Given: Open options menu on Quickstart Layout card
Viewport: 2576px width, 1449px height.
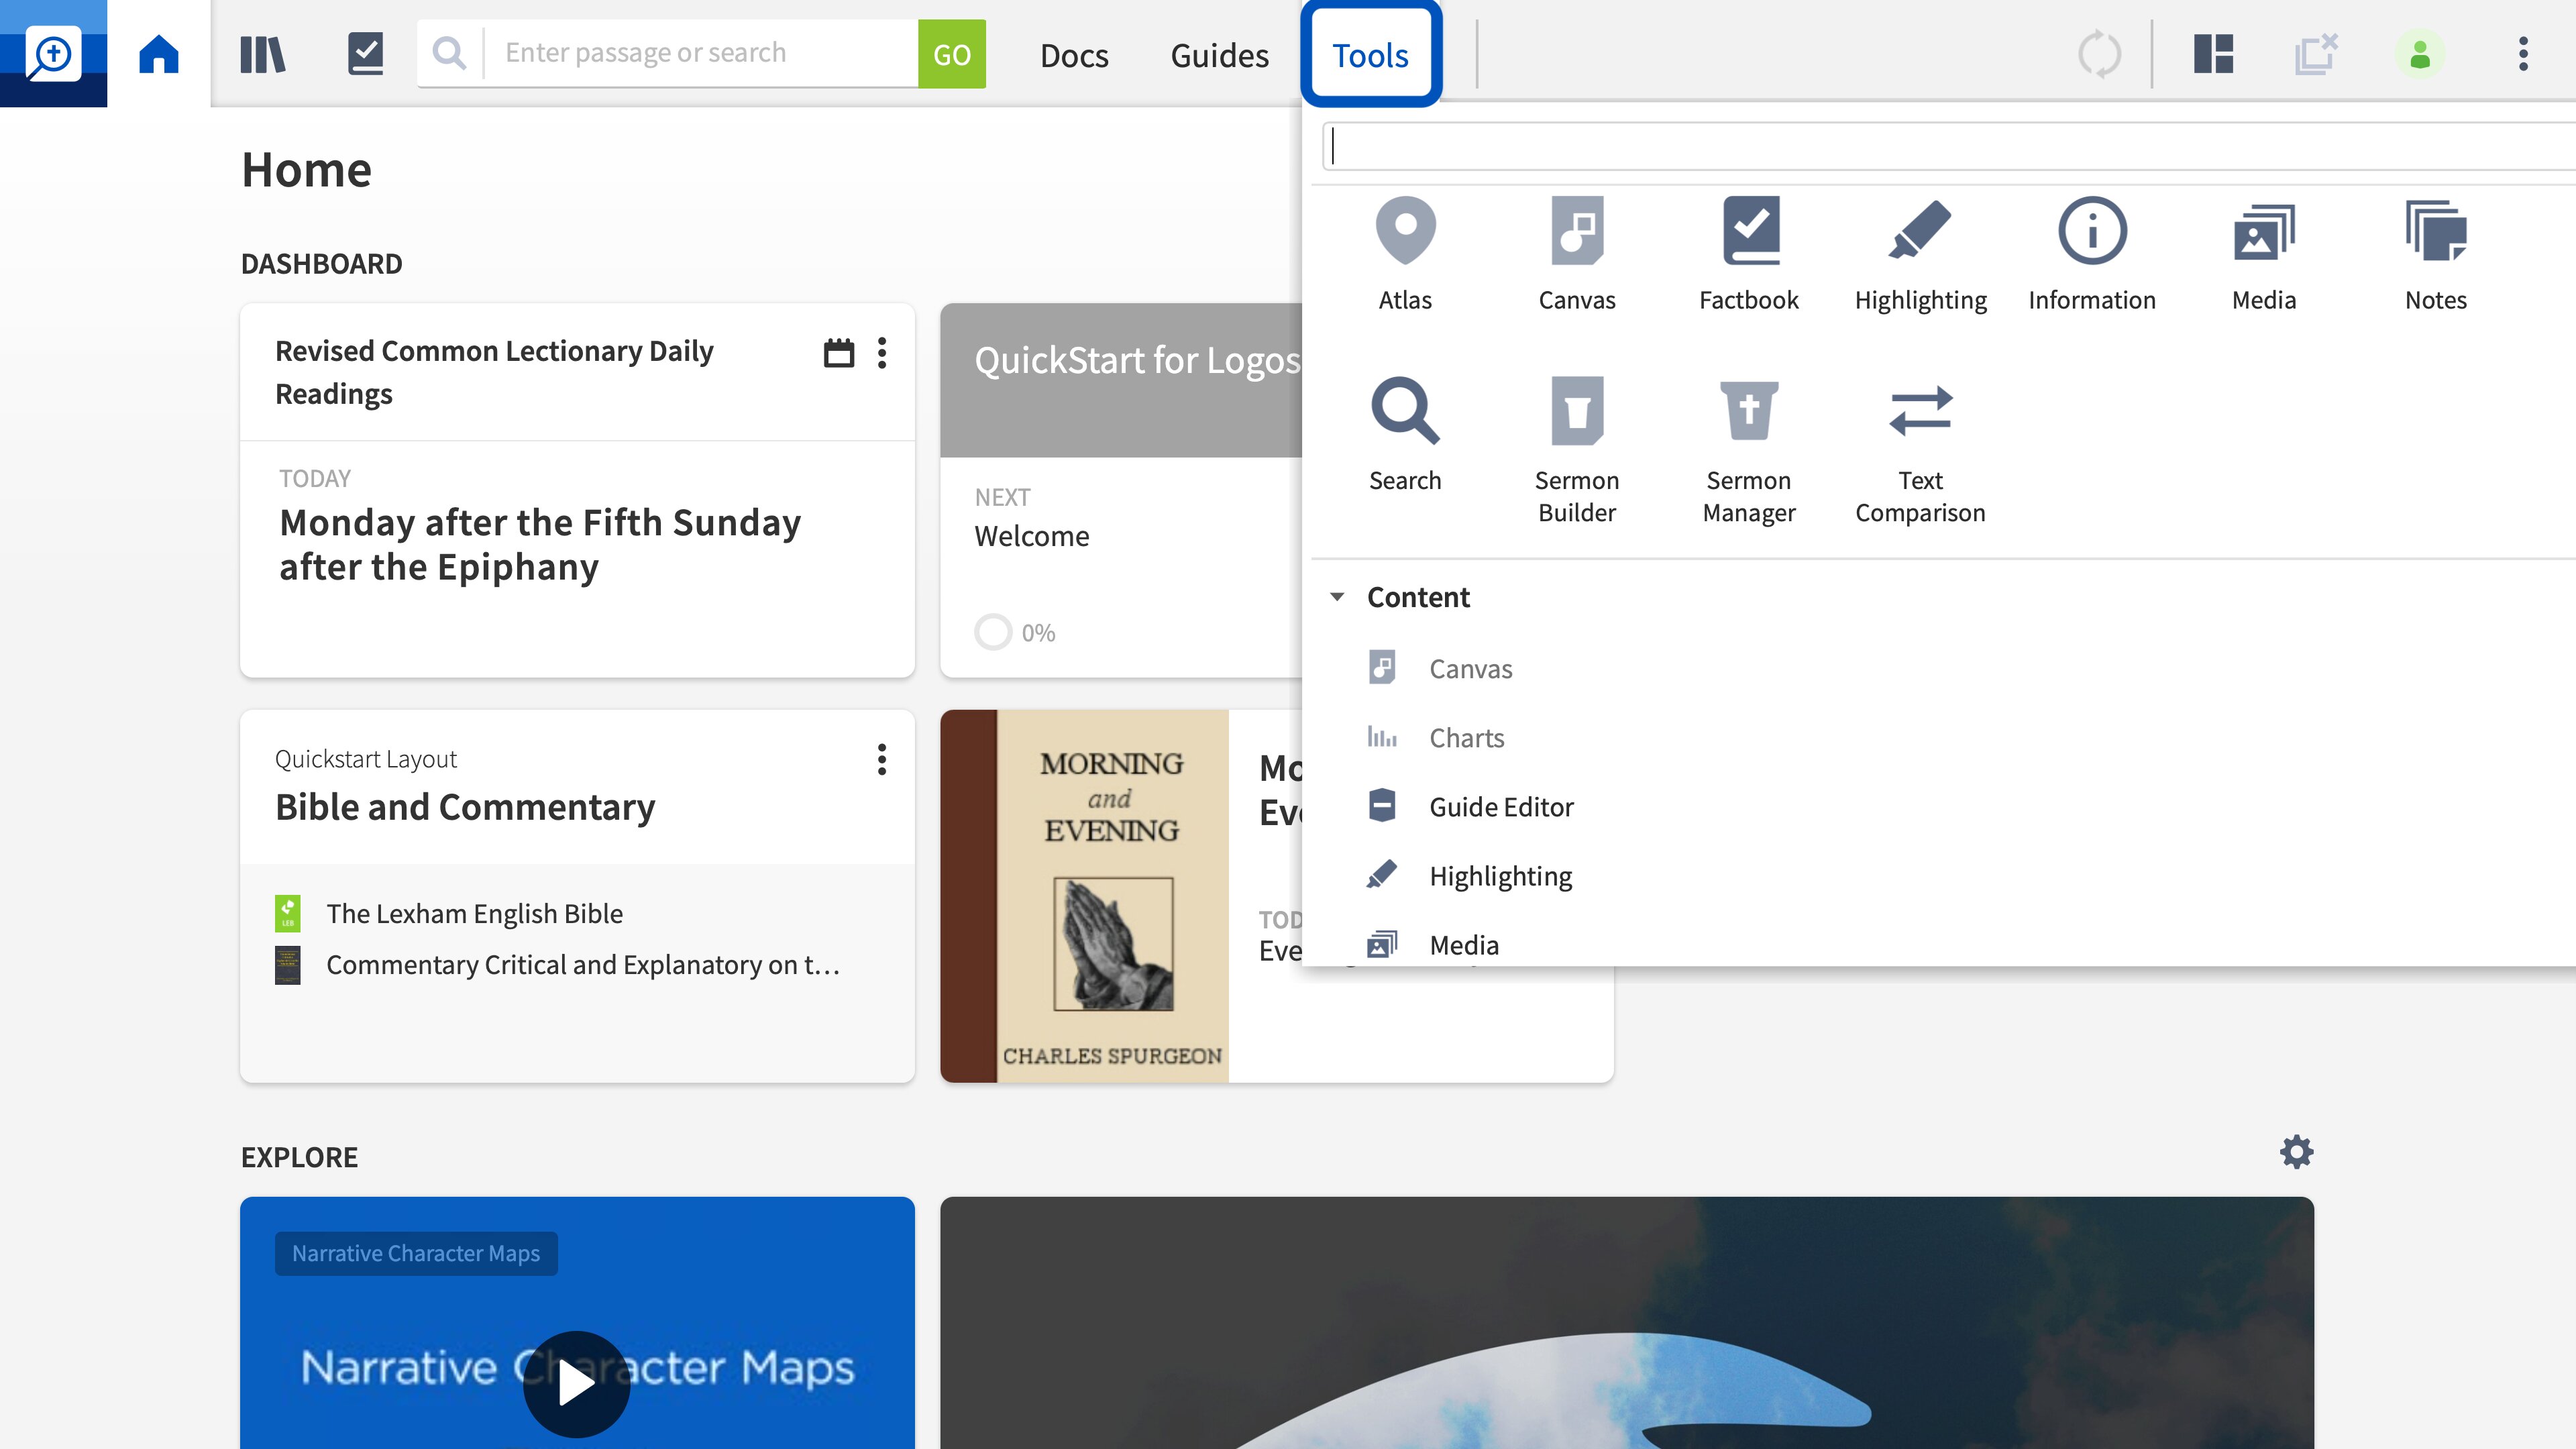Looking at the screenshot, I should coord(881,759).
